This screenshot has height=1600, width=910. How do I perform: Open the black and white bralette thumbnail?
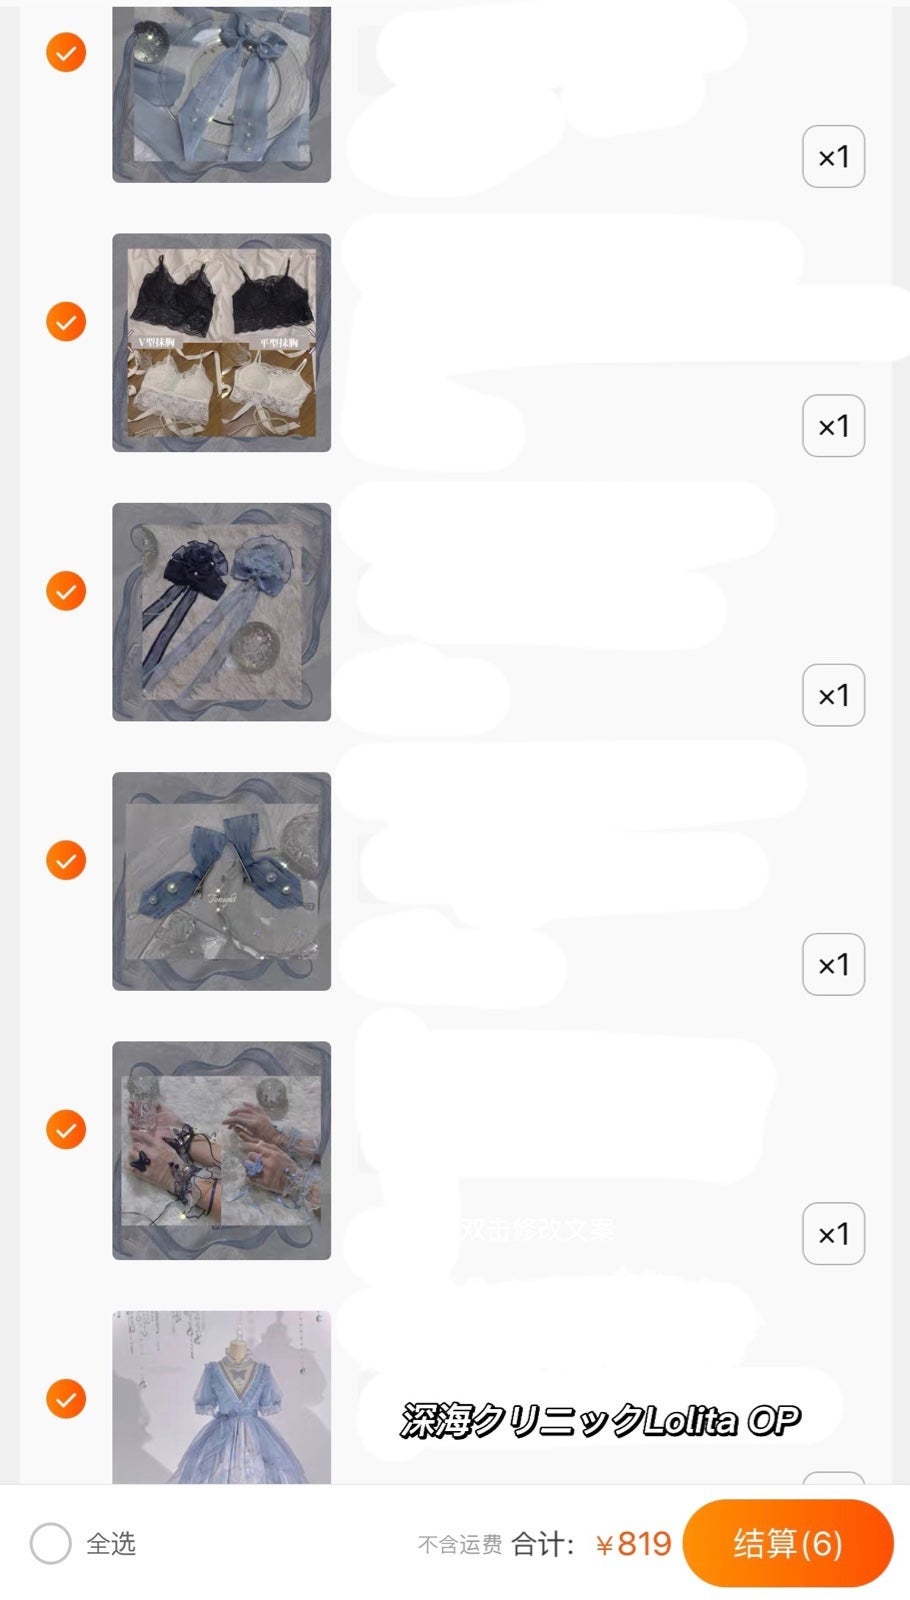tap(221, 343)
